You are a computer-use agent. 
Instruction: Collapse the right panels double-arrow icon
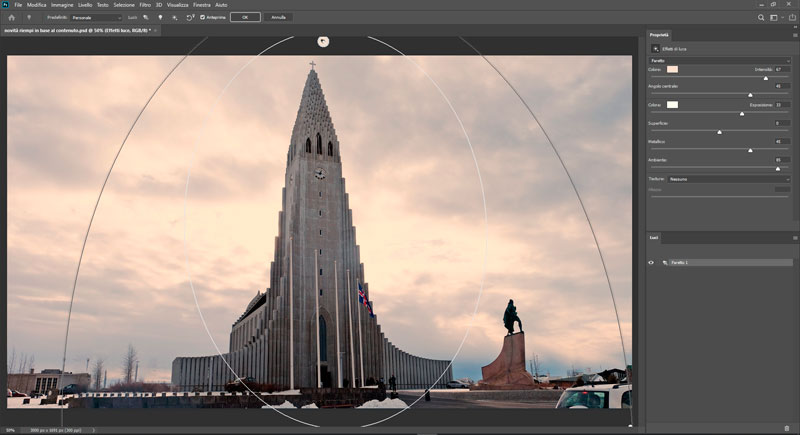tap(794, 27)
